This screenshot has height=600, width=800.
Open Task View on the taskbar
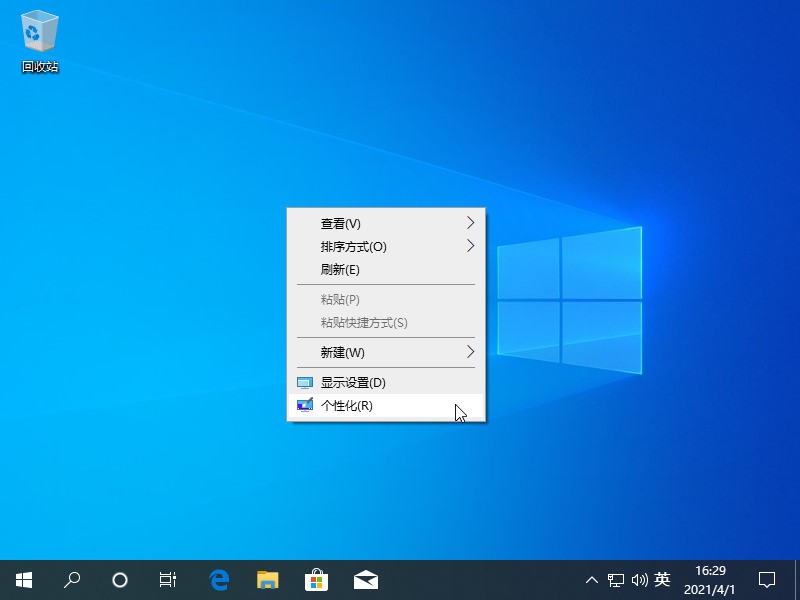(x=168, y=579)
